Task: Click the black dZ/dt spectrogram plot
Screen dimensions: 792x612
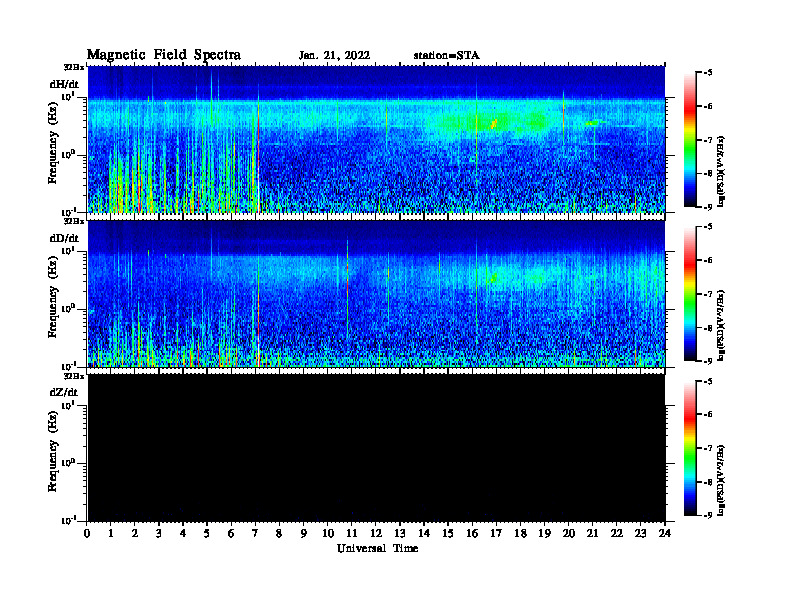Action: 376,447
